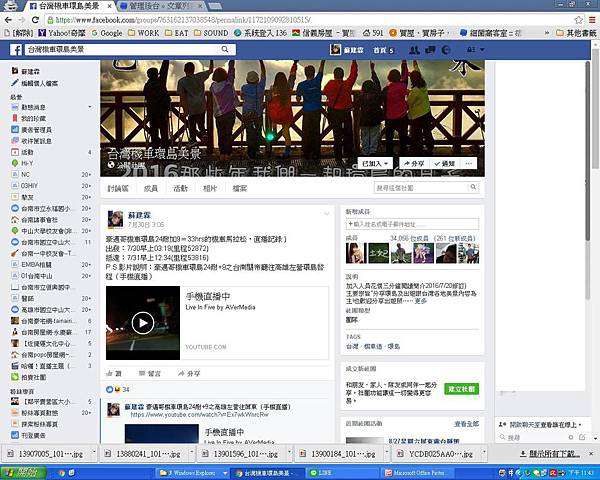This screenshot has height=480, width=600.
Task: Click the 分享 button on the cover
Action: point(414,163)
